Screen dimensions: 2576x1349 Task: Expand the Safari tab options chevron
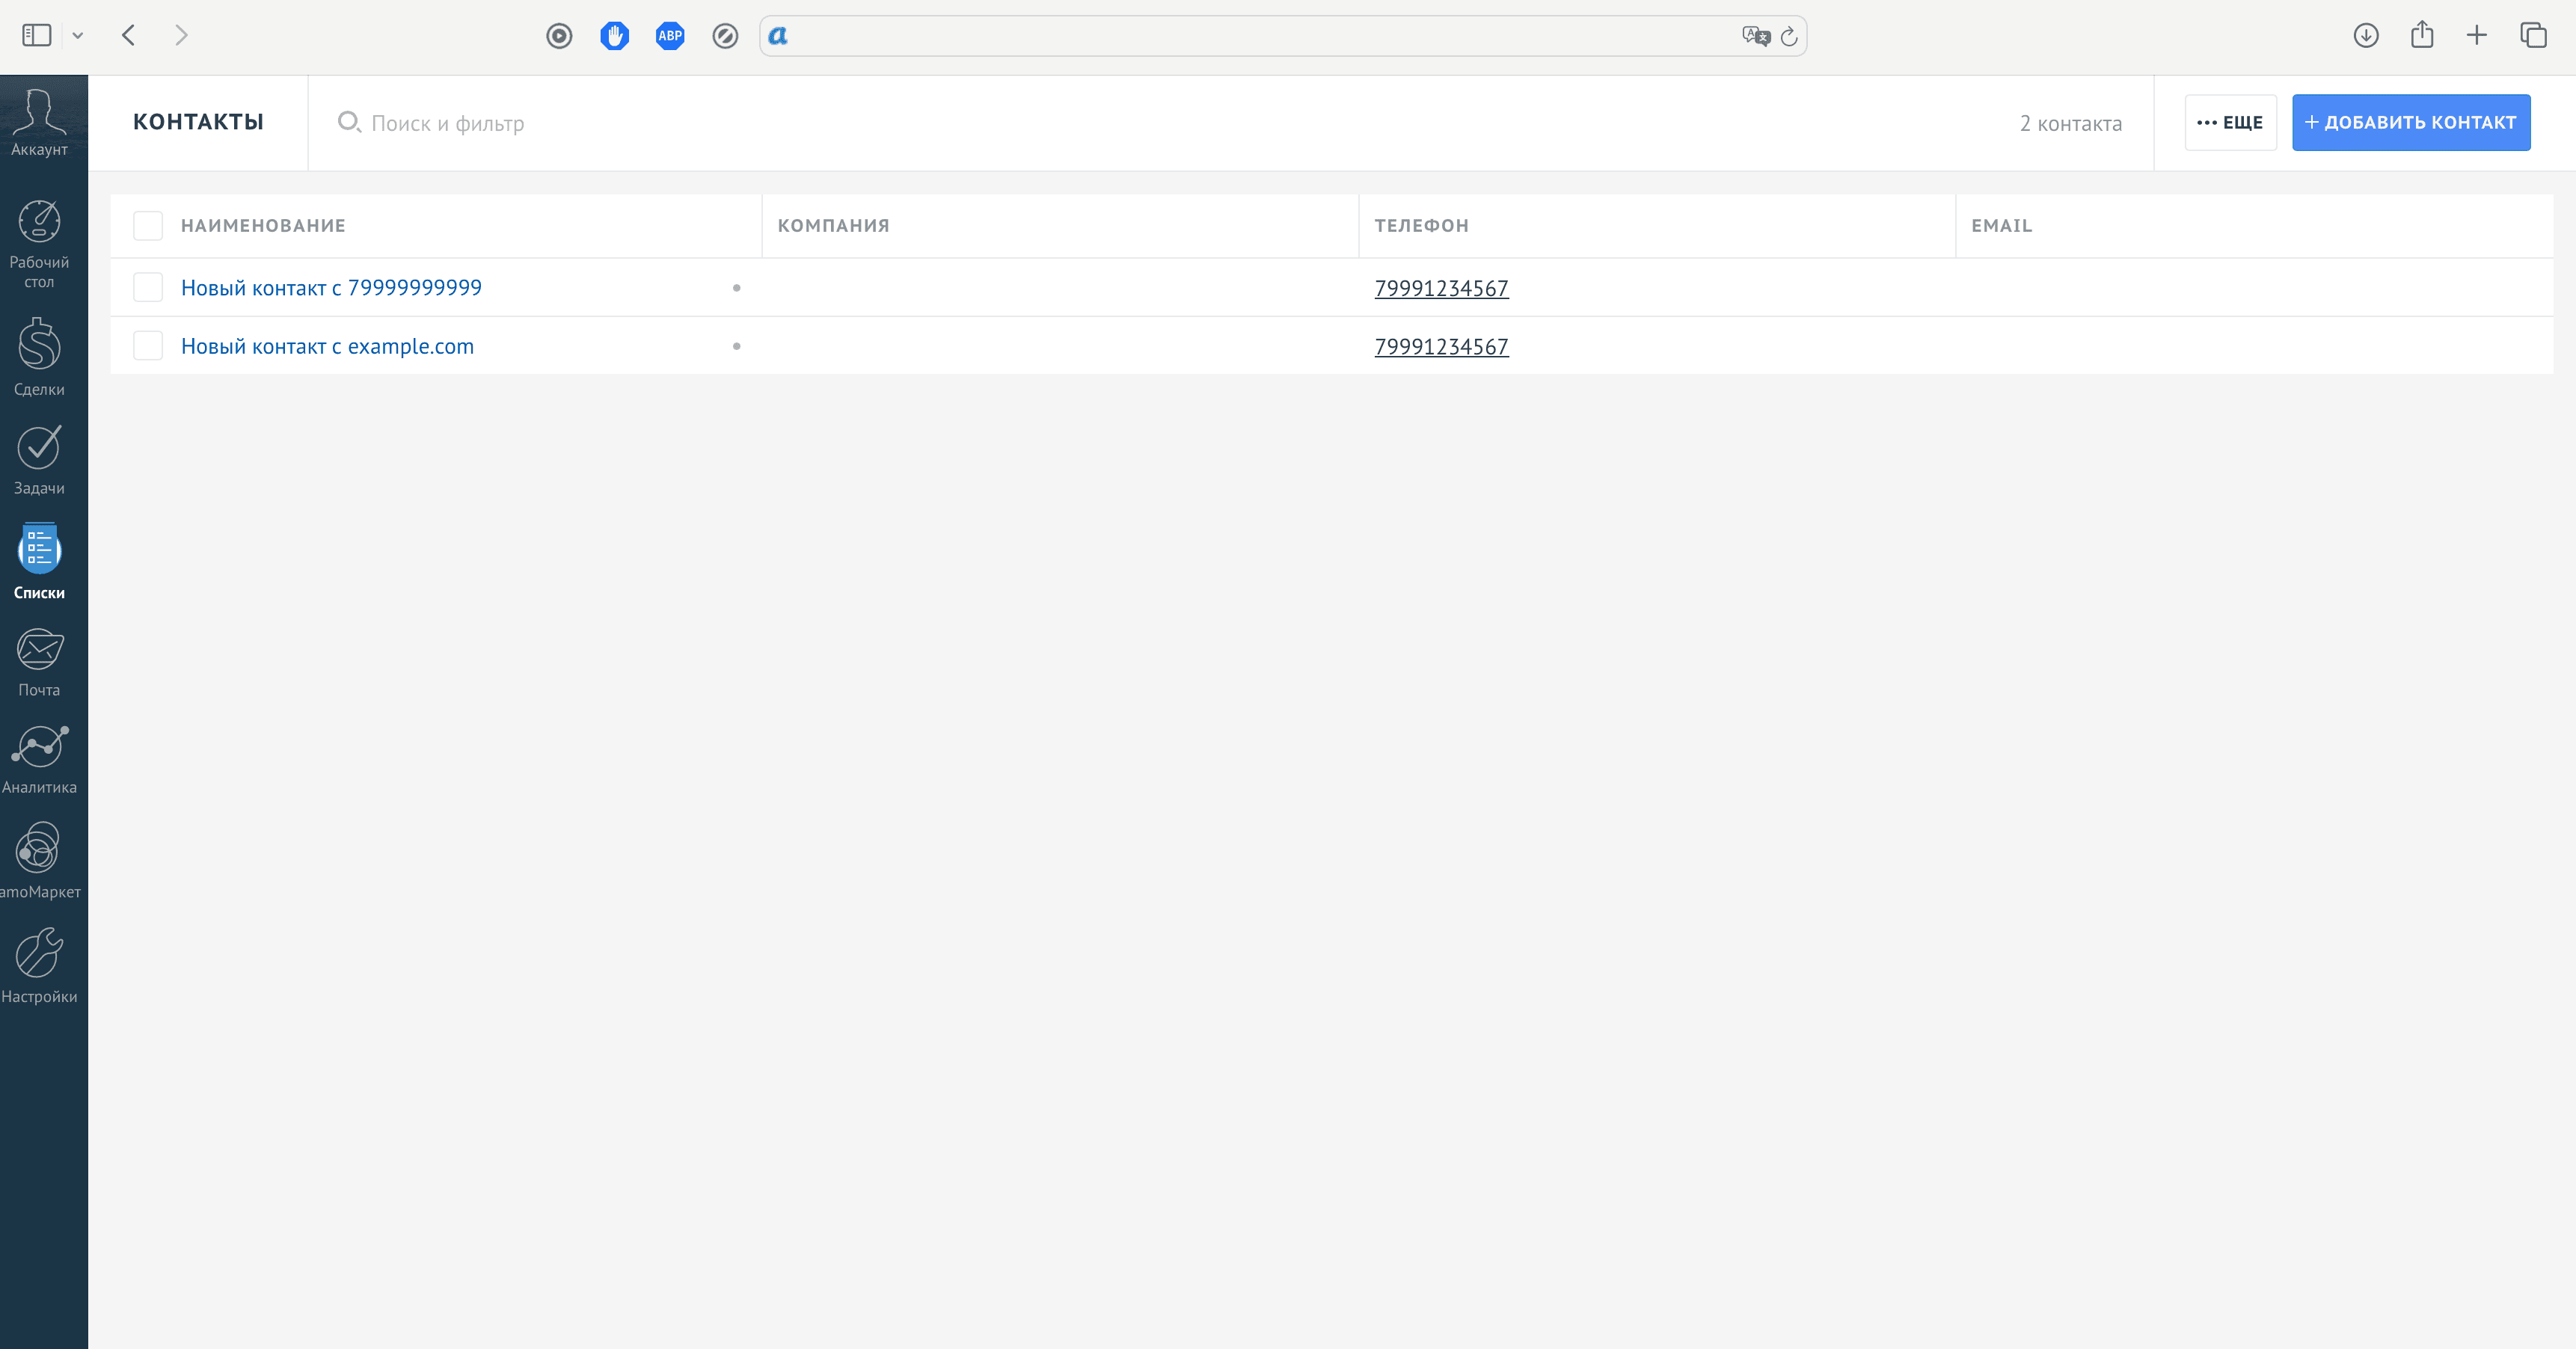point(78,34)
